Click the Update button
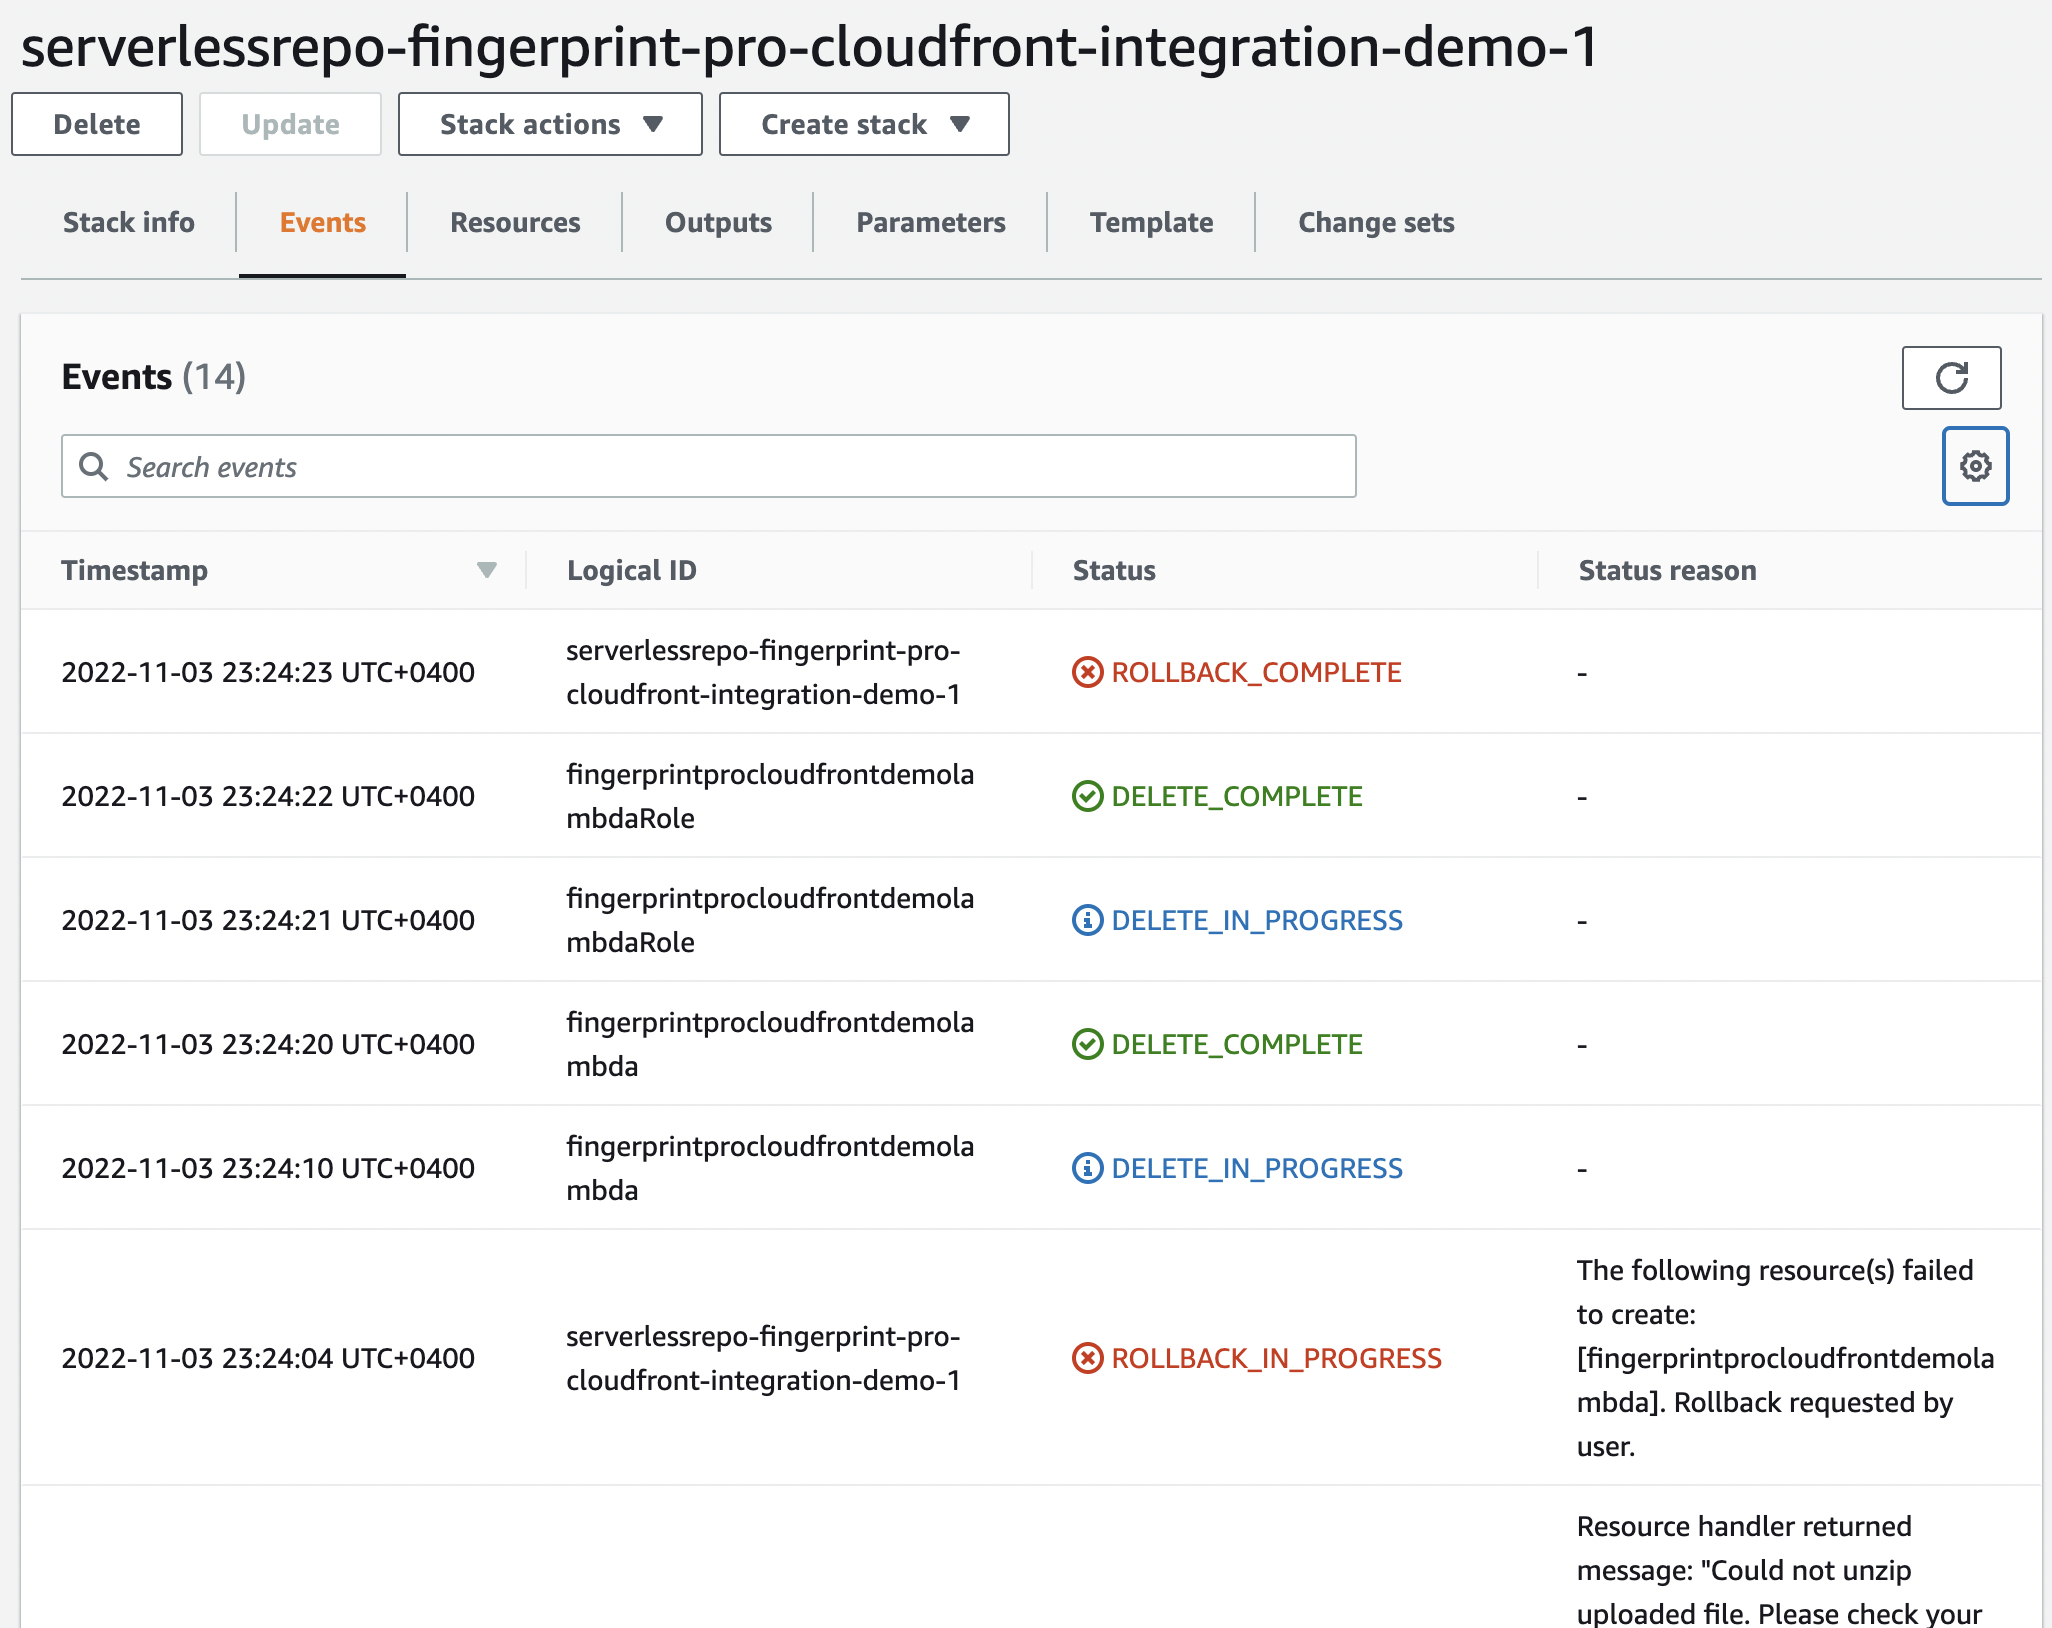The image size is (2052, 1628). [x=290, y=124]
